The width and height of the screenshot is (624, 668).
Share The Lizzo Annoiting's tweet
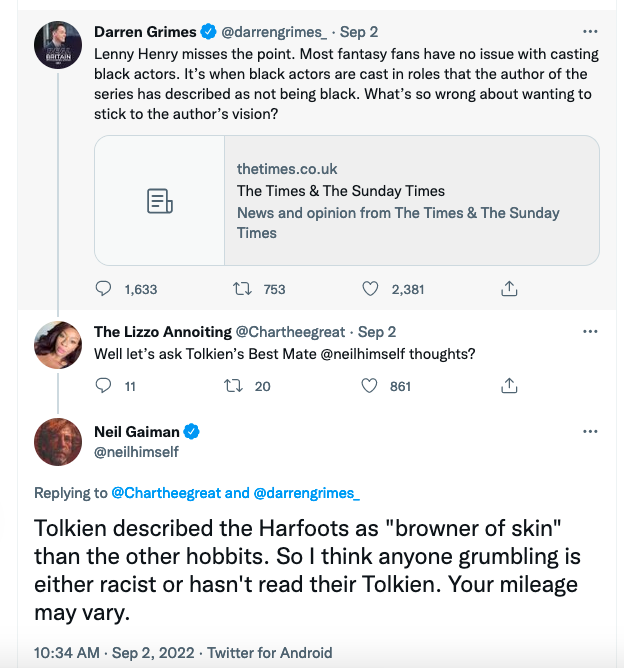click(x=508, y=385)
